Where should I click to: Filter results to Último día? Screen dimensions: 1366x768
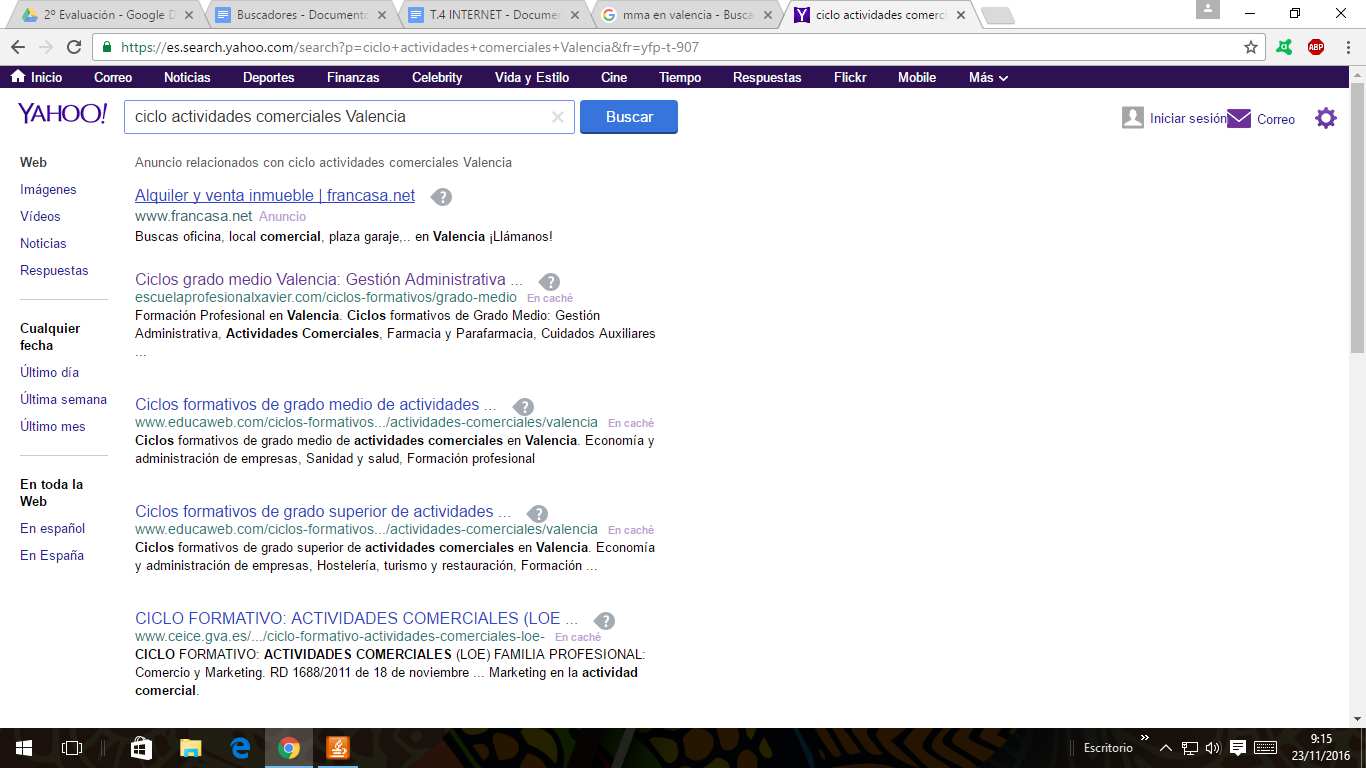(49, 373)
